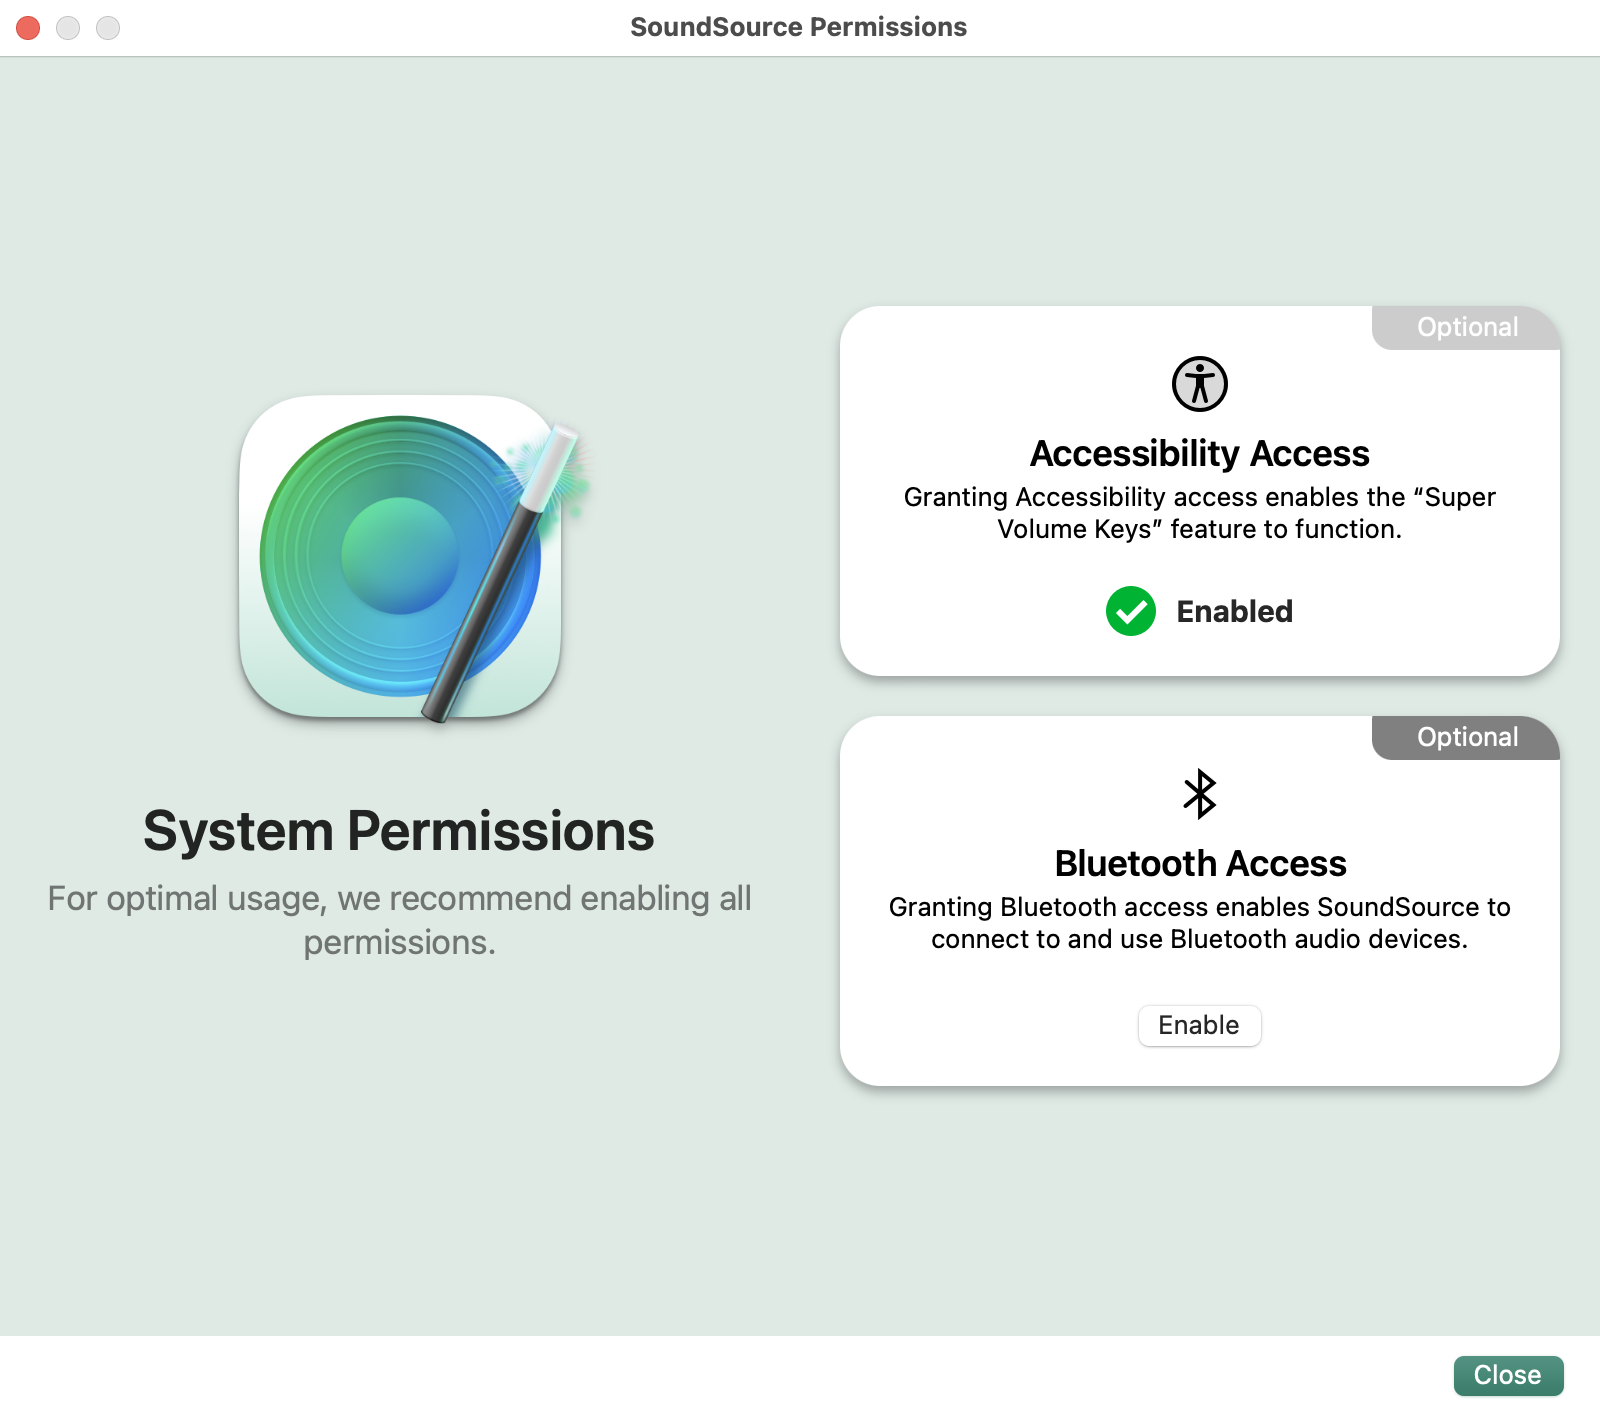Close the permissions window with Close button

coord(1508,1375)
